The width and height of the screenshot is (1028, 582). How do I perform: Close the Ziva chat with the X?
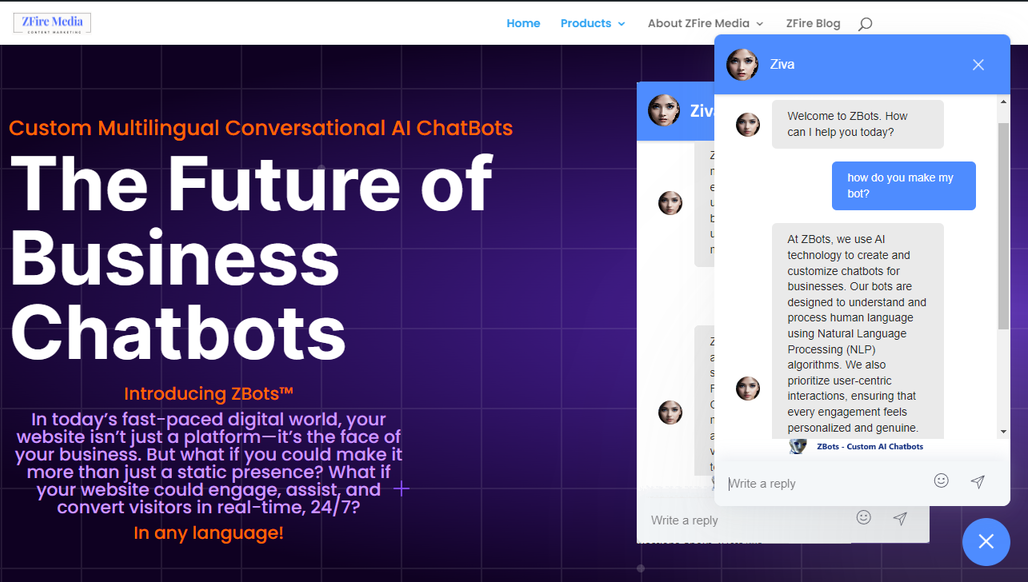pyautogui.click(x=978, y=65)
